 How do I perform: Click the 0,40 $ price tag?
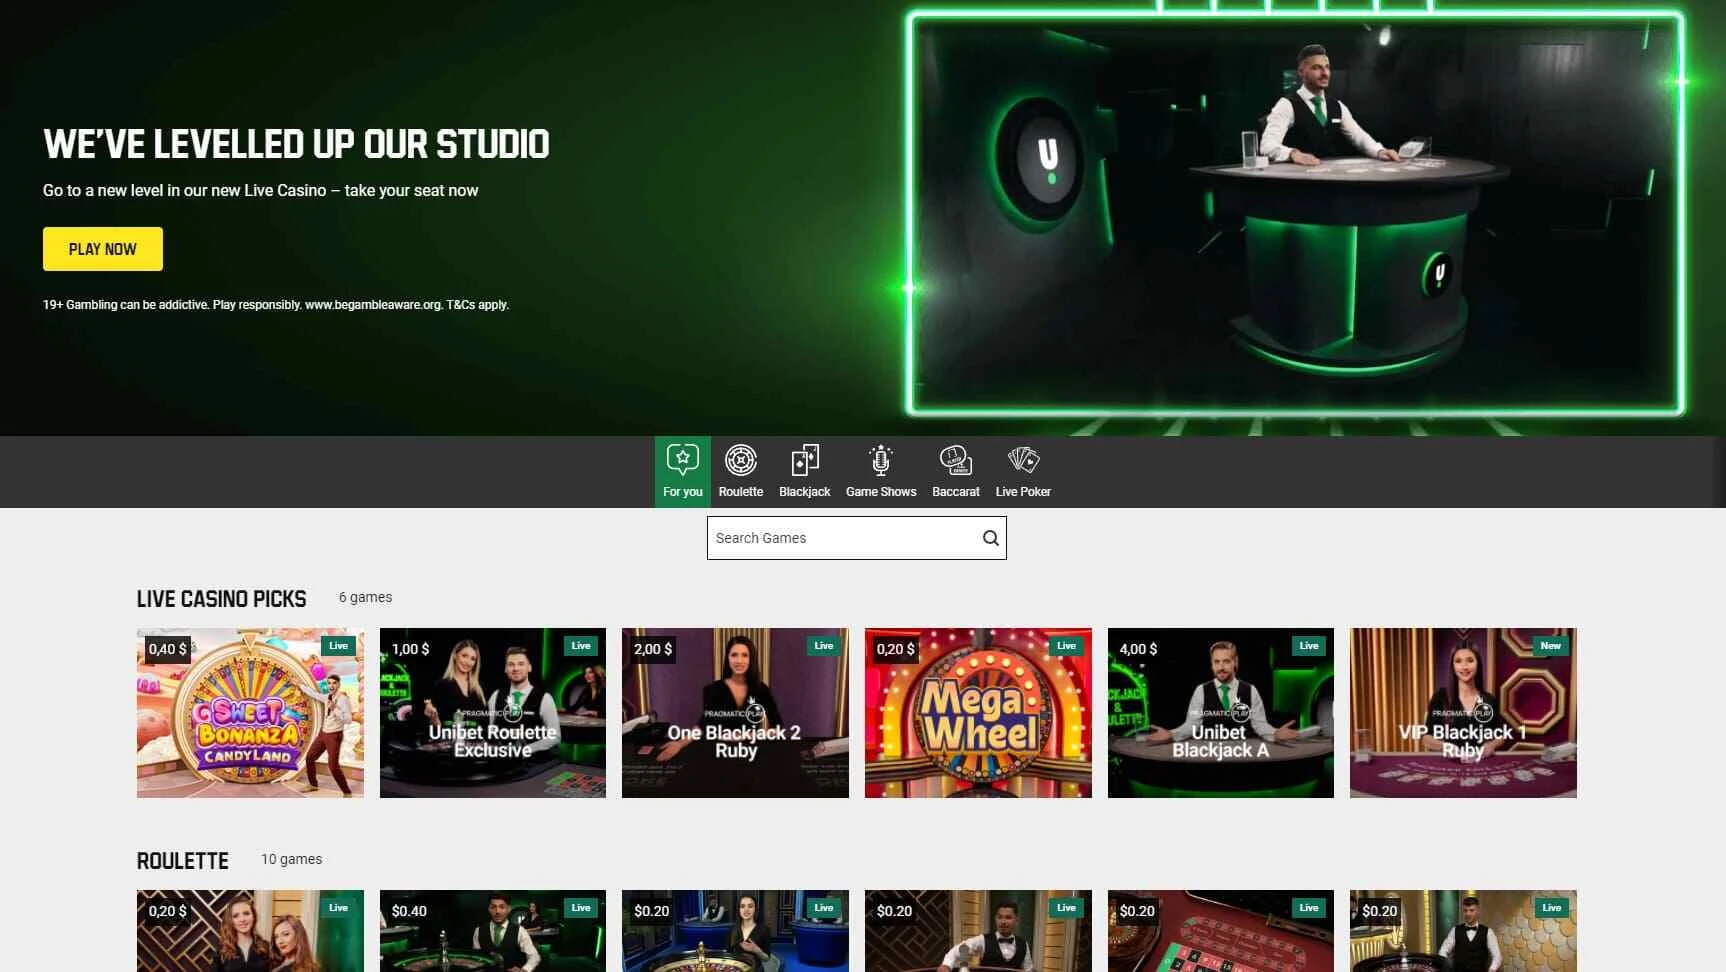[x=167, y=649]
